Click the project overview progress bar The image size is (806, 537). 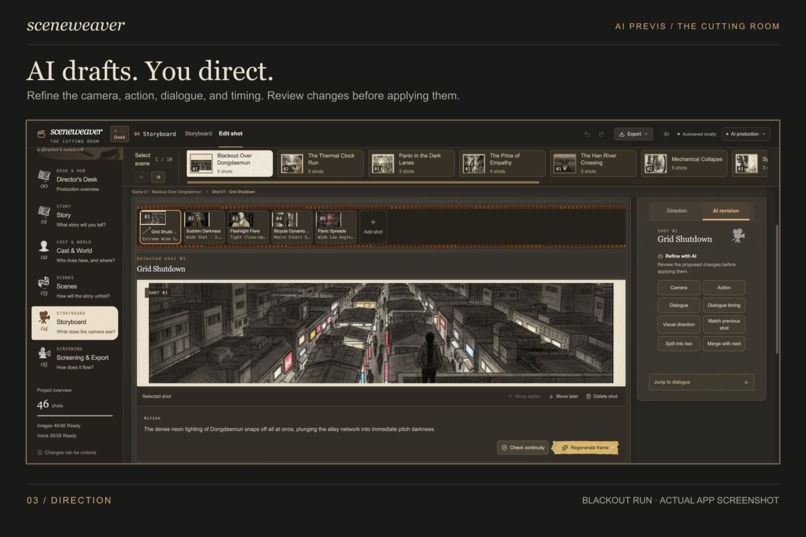point(75,415)
